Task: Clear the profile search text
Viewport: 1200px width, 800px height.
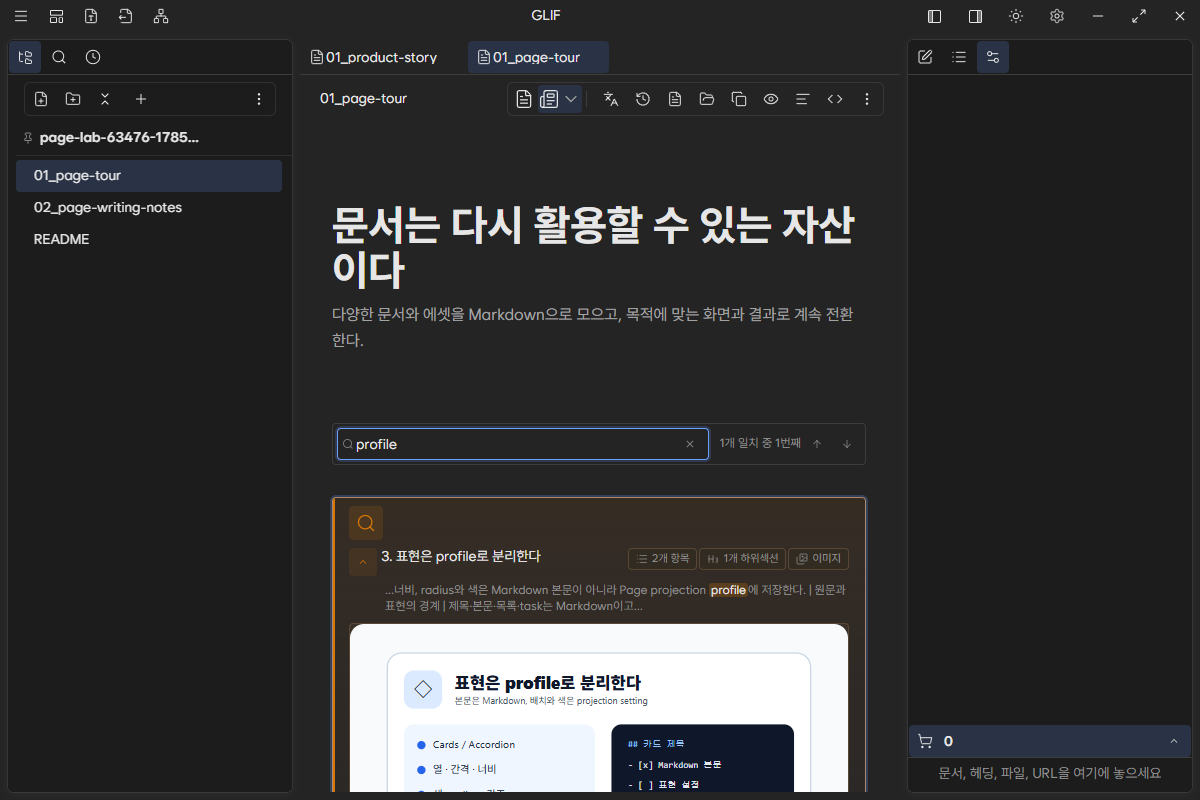Action: (x=689, y=444)
